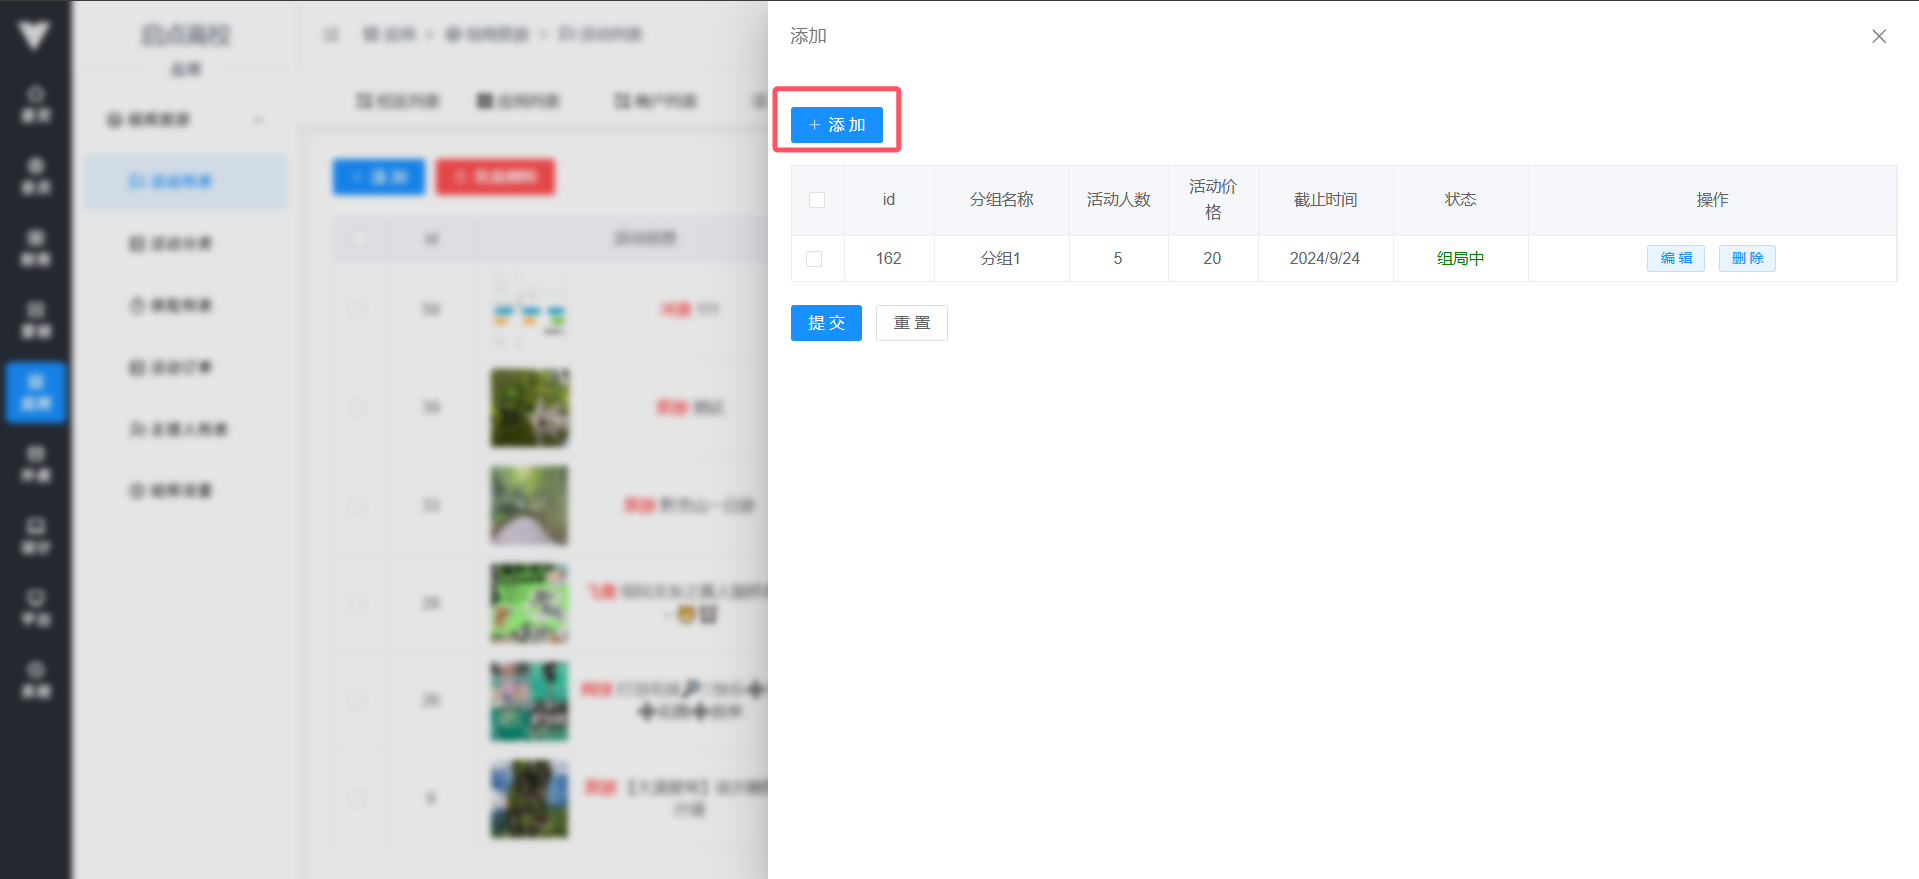Image resolution: width=1919 pixels, height=879 pixels.
Task: Click the menu collapse icon left of the breadcrumb
Action: (331, 35)
